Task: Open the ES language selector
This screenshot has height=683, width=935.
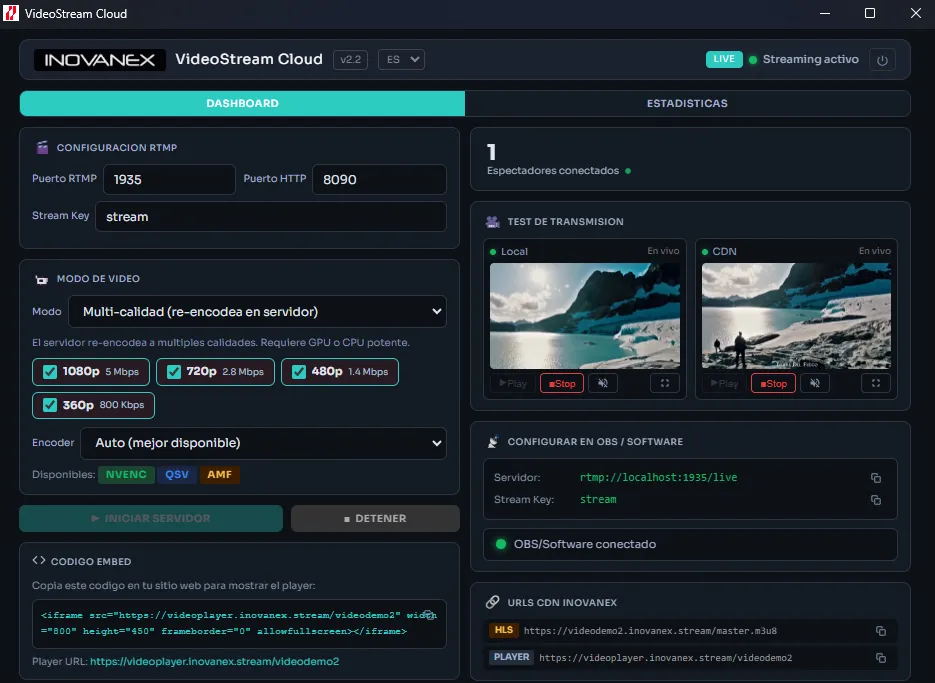Action: (400, 59)
